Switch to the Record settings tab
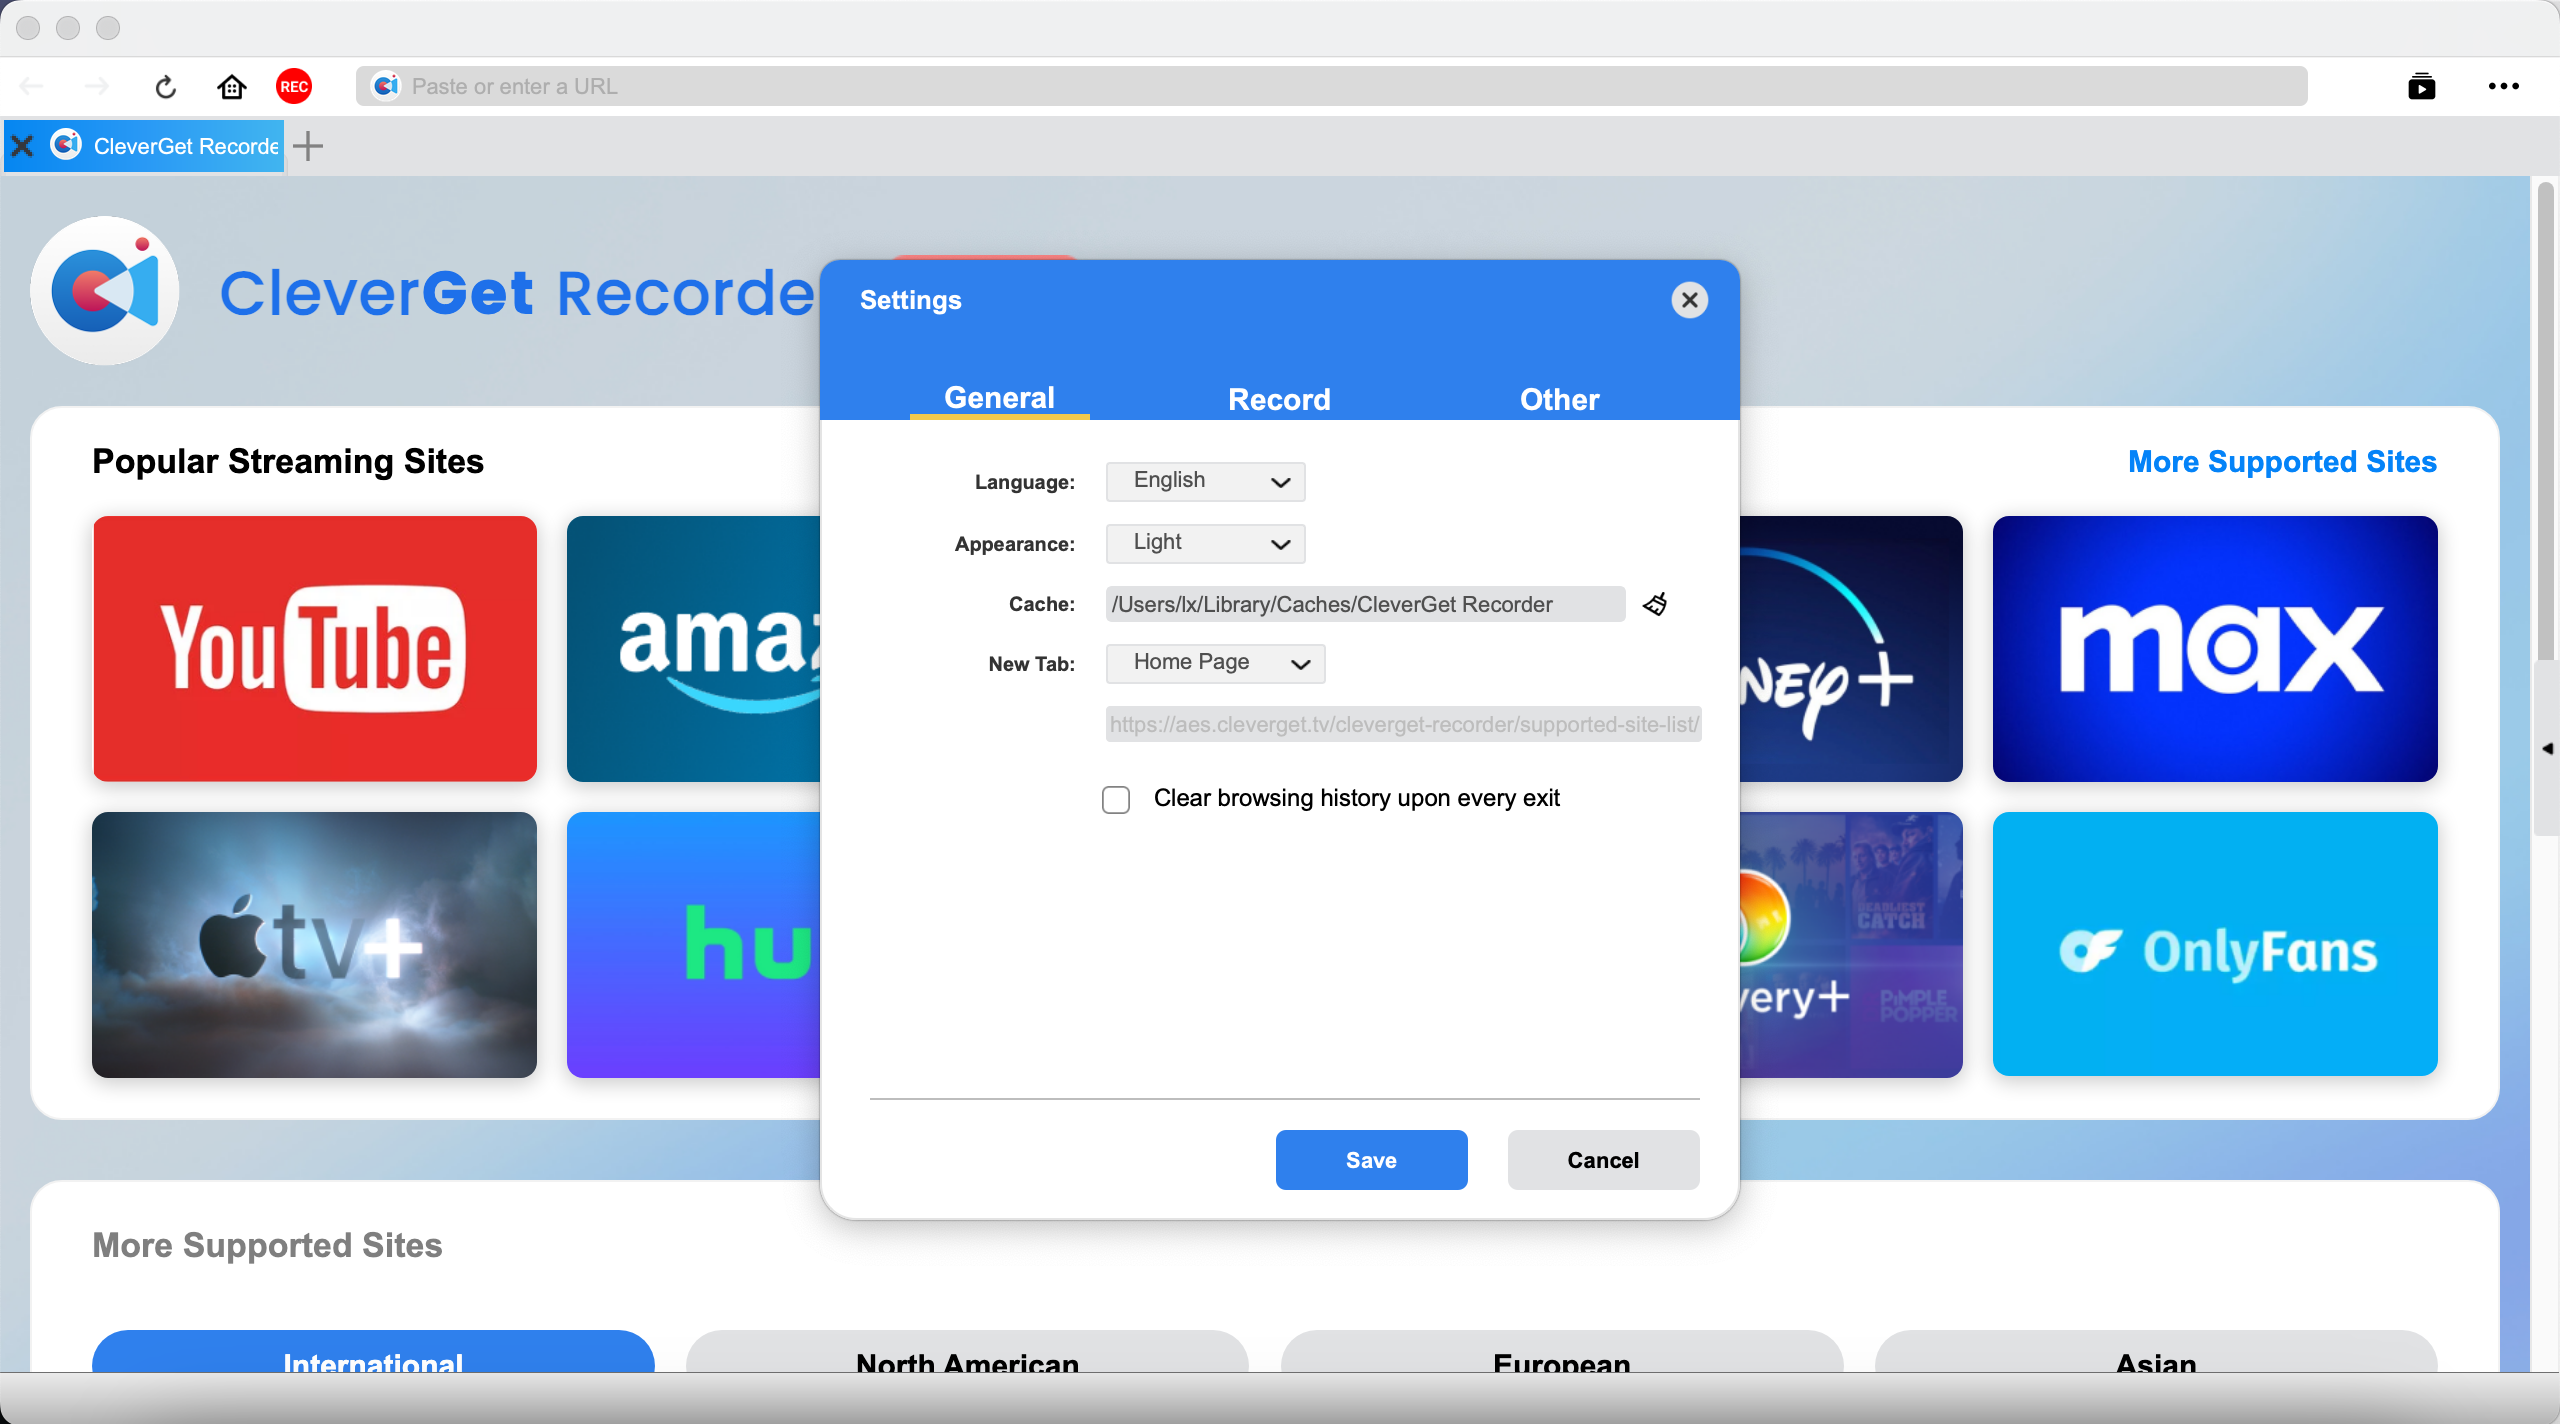 pos(1279,399)
